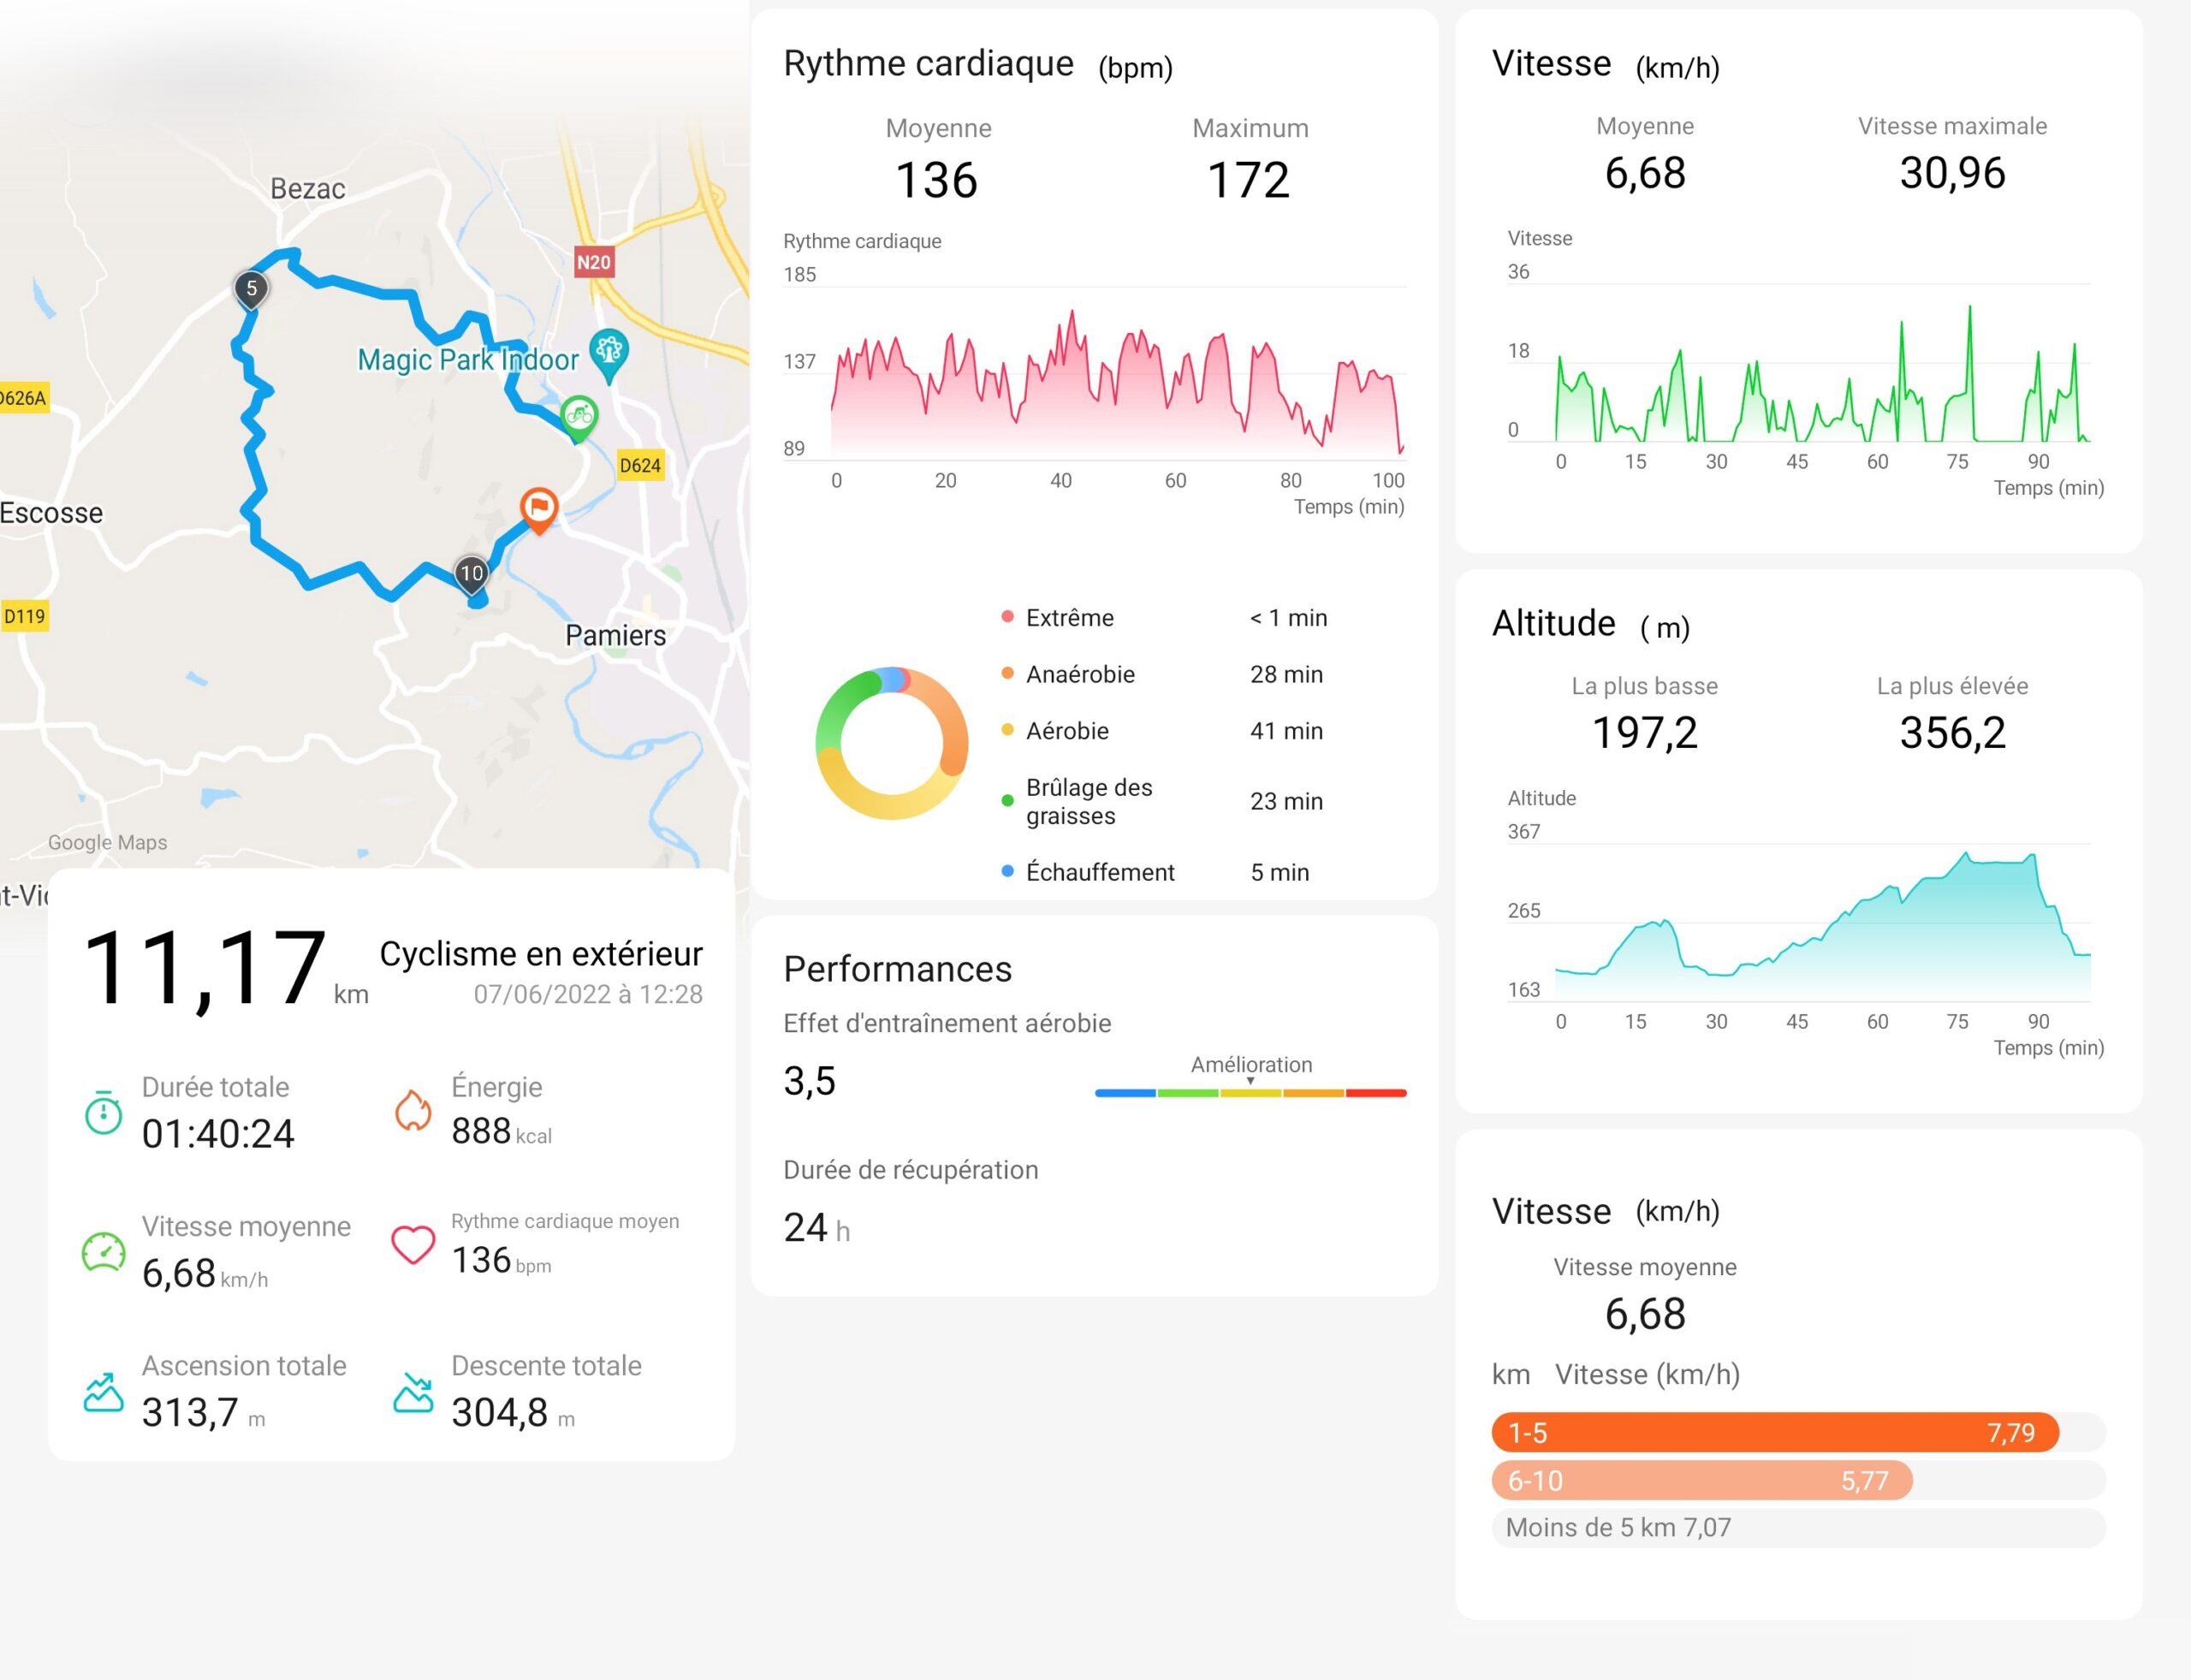Click the stopwatch icon beside Durée totale

pos(103,1112)
